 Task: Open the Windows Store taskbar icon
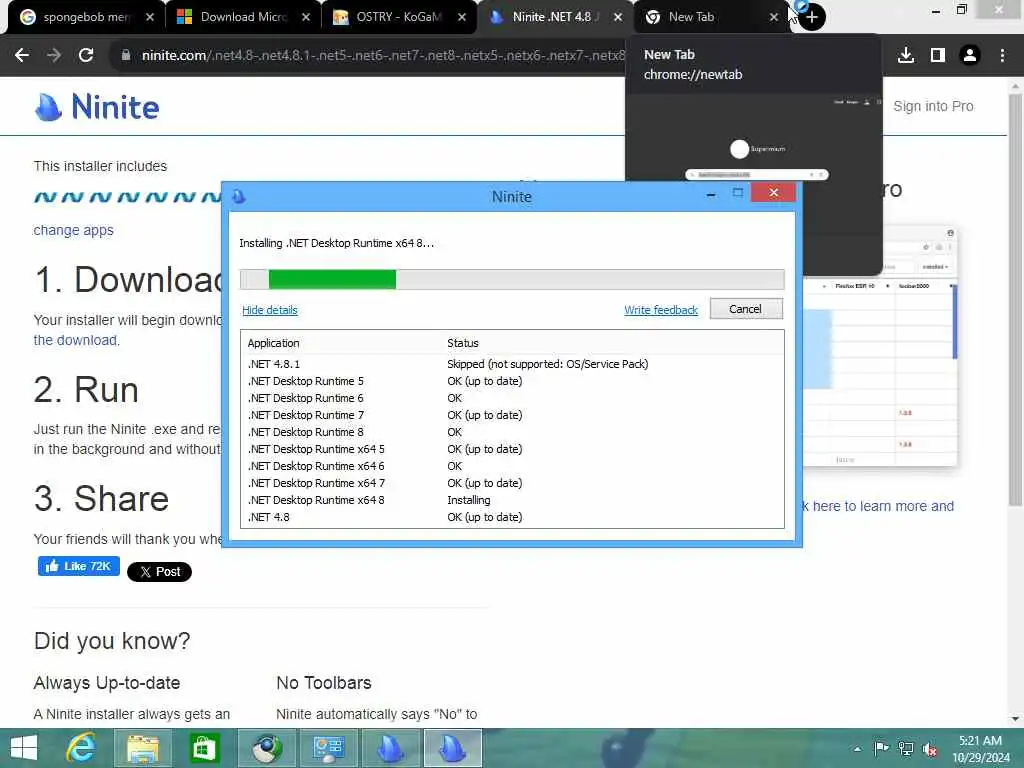(204, 748)
